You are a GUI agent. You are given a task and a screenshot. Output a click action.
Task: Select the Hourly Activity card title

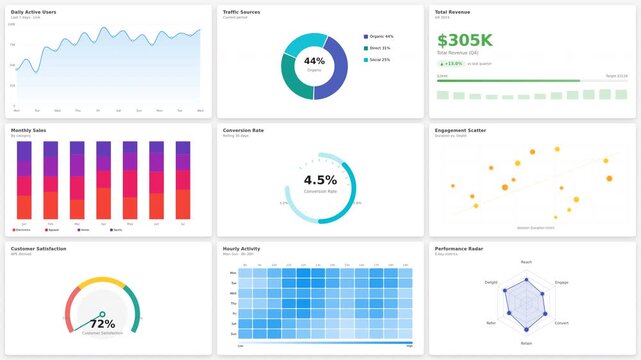tap(241, 248)
